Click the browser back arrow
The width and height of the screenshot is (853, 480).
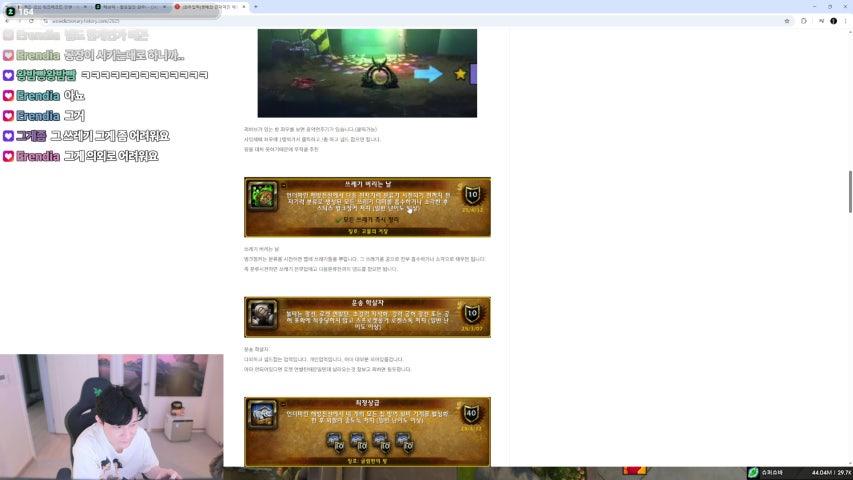tap(7, 21)
